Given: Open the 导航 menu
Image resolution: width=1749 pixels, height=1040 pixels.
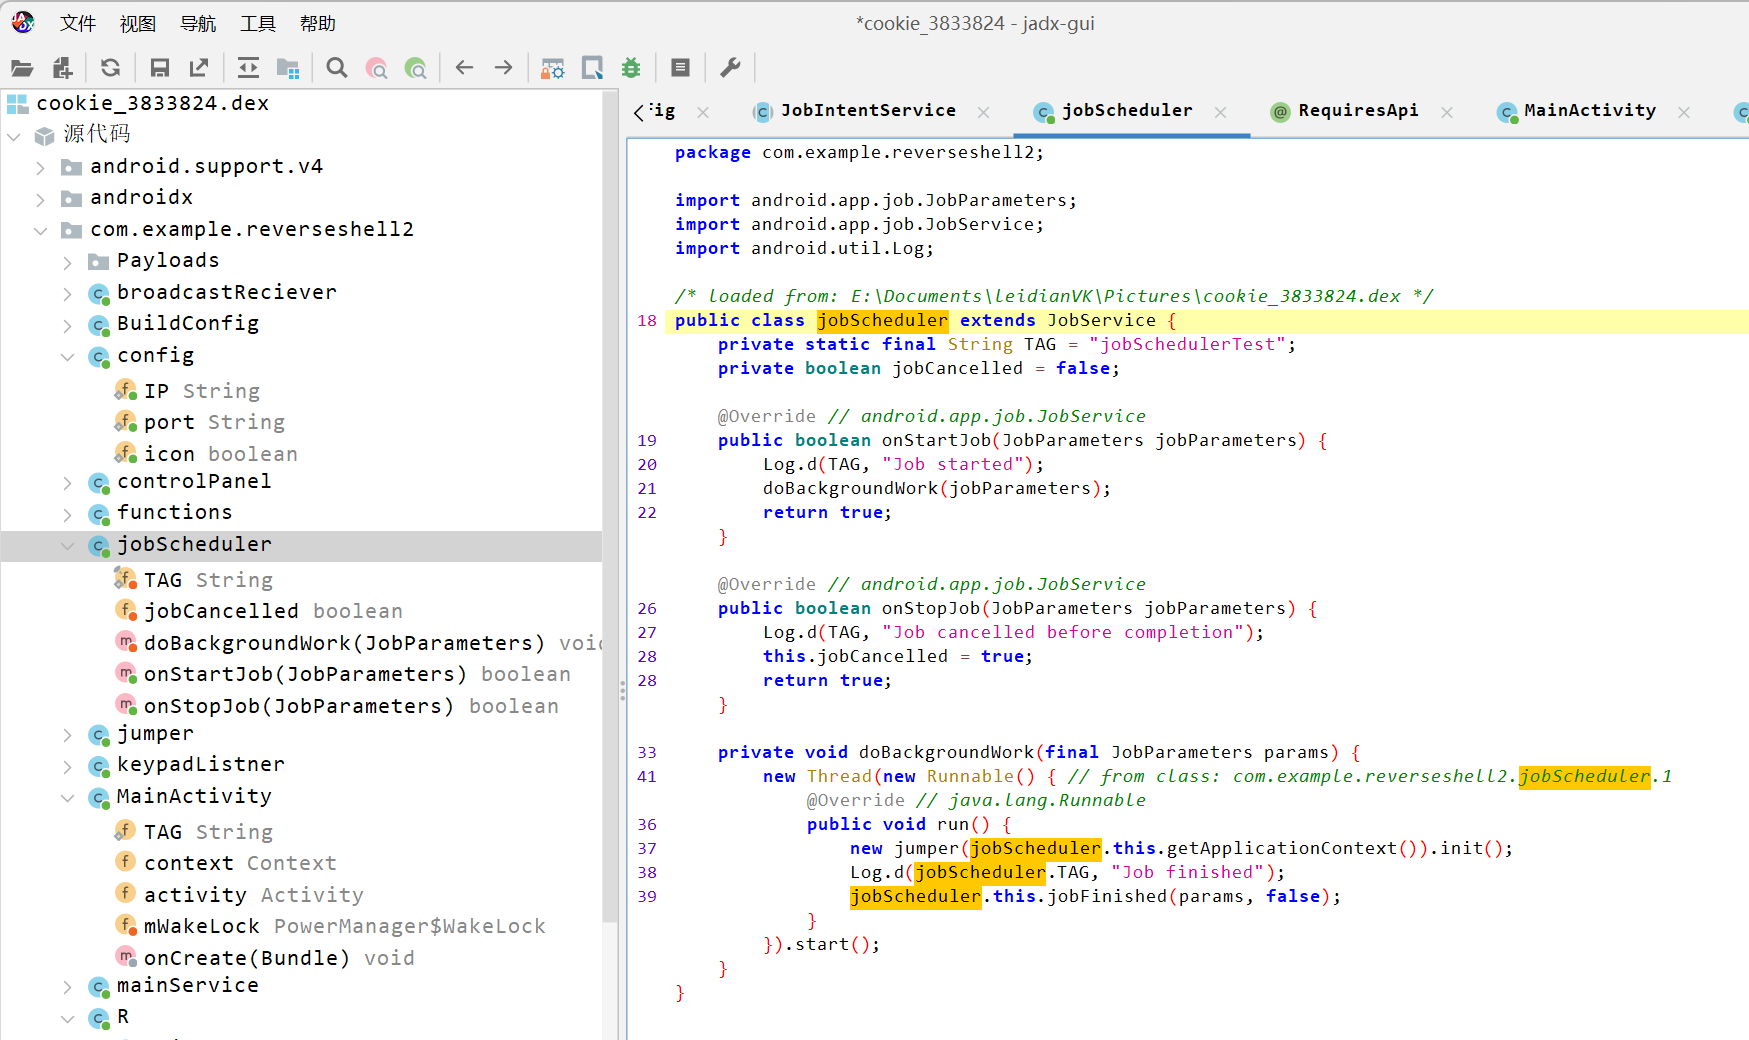Looking at the screenshot, I should 197,23.
